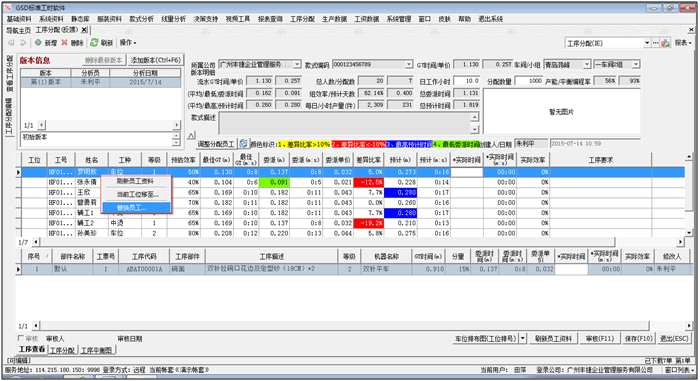700x381 pixels.
Task: Open the 系统管理 menu
Action: (399, 19)
